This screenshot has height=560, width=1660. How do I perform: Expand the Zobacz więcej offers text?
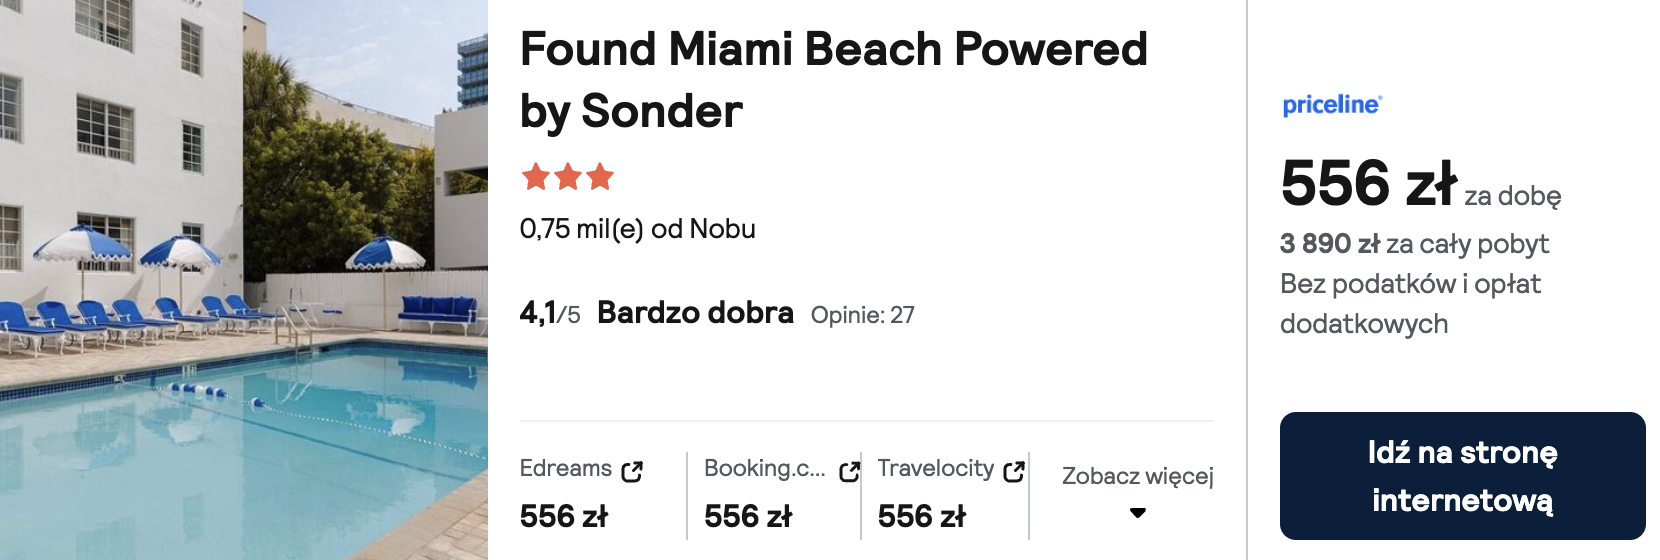1137,476
